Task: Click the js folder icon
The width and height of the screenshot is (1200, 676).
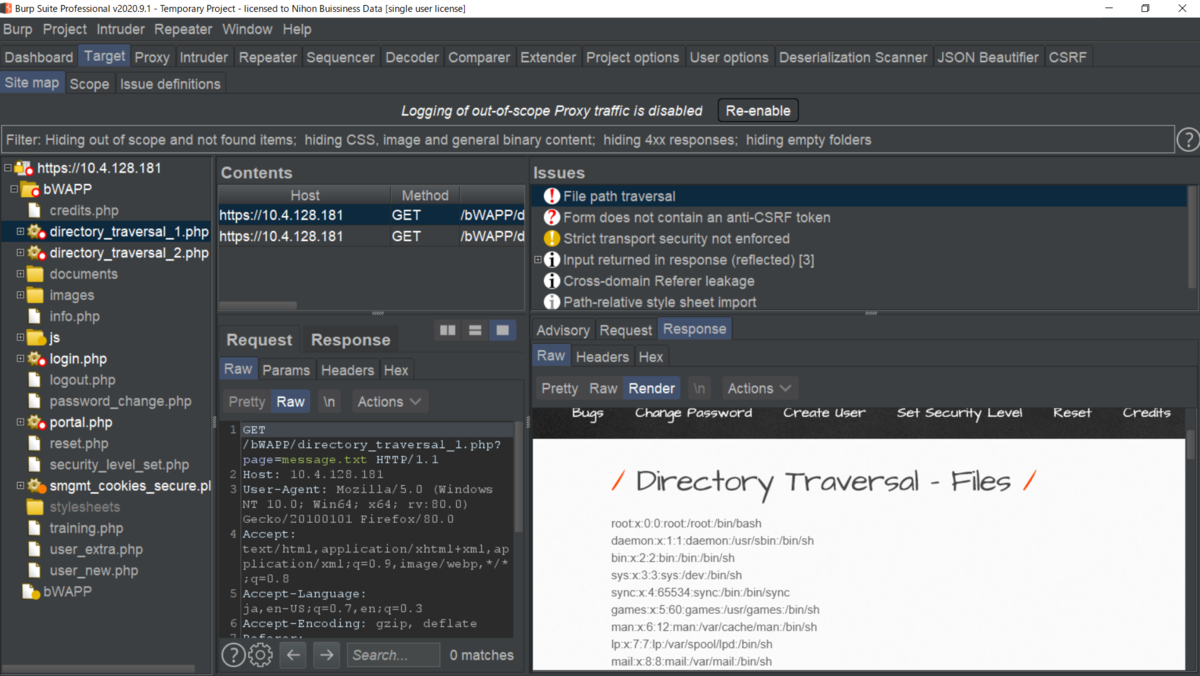Action: (x=35, y=338)
